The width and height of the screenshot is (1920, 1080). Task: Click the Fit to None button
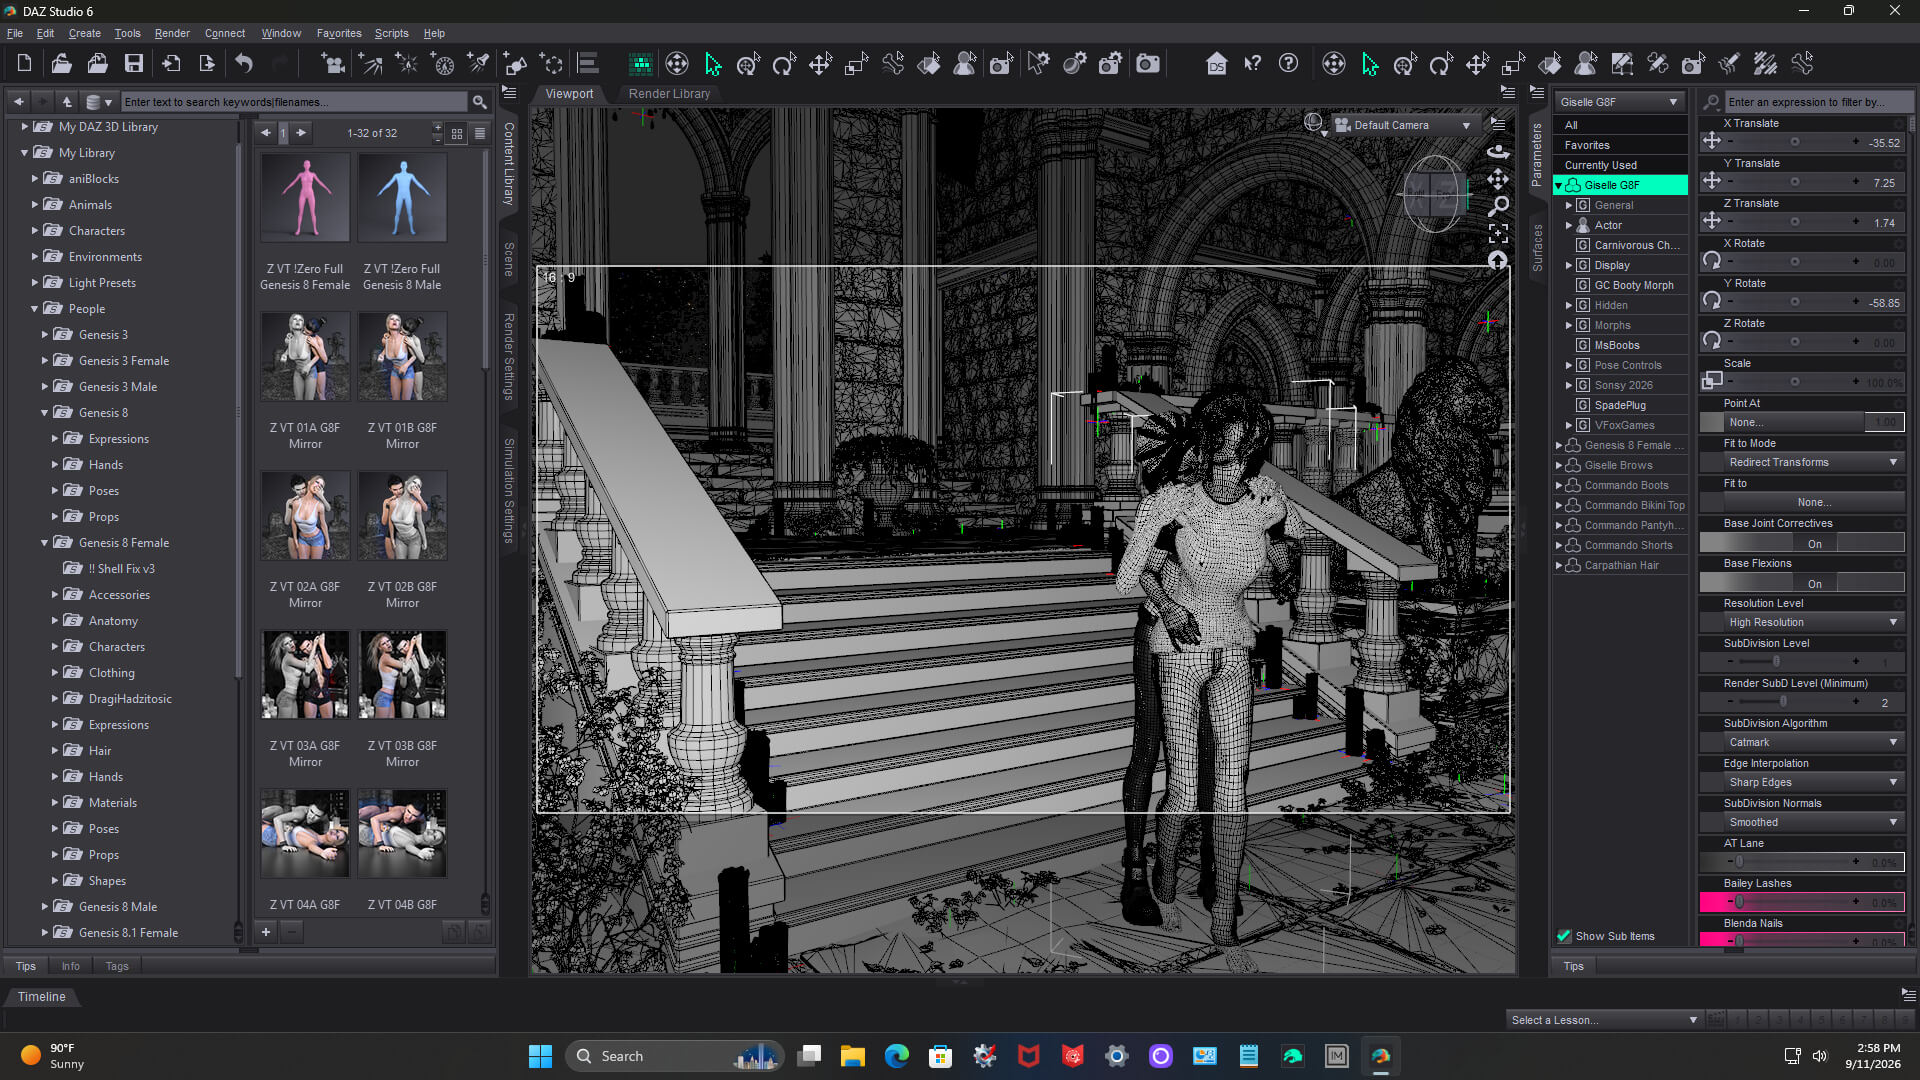tap(1812, 503)
